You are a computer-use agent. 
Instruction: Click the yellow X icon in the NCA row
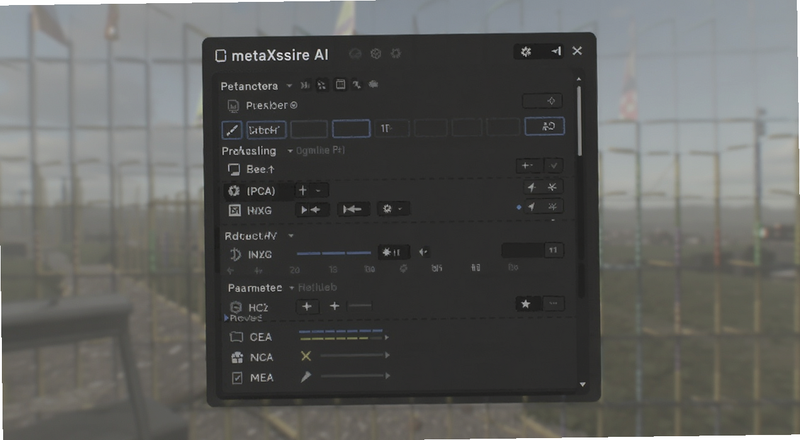point(306,356)
